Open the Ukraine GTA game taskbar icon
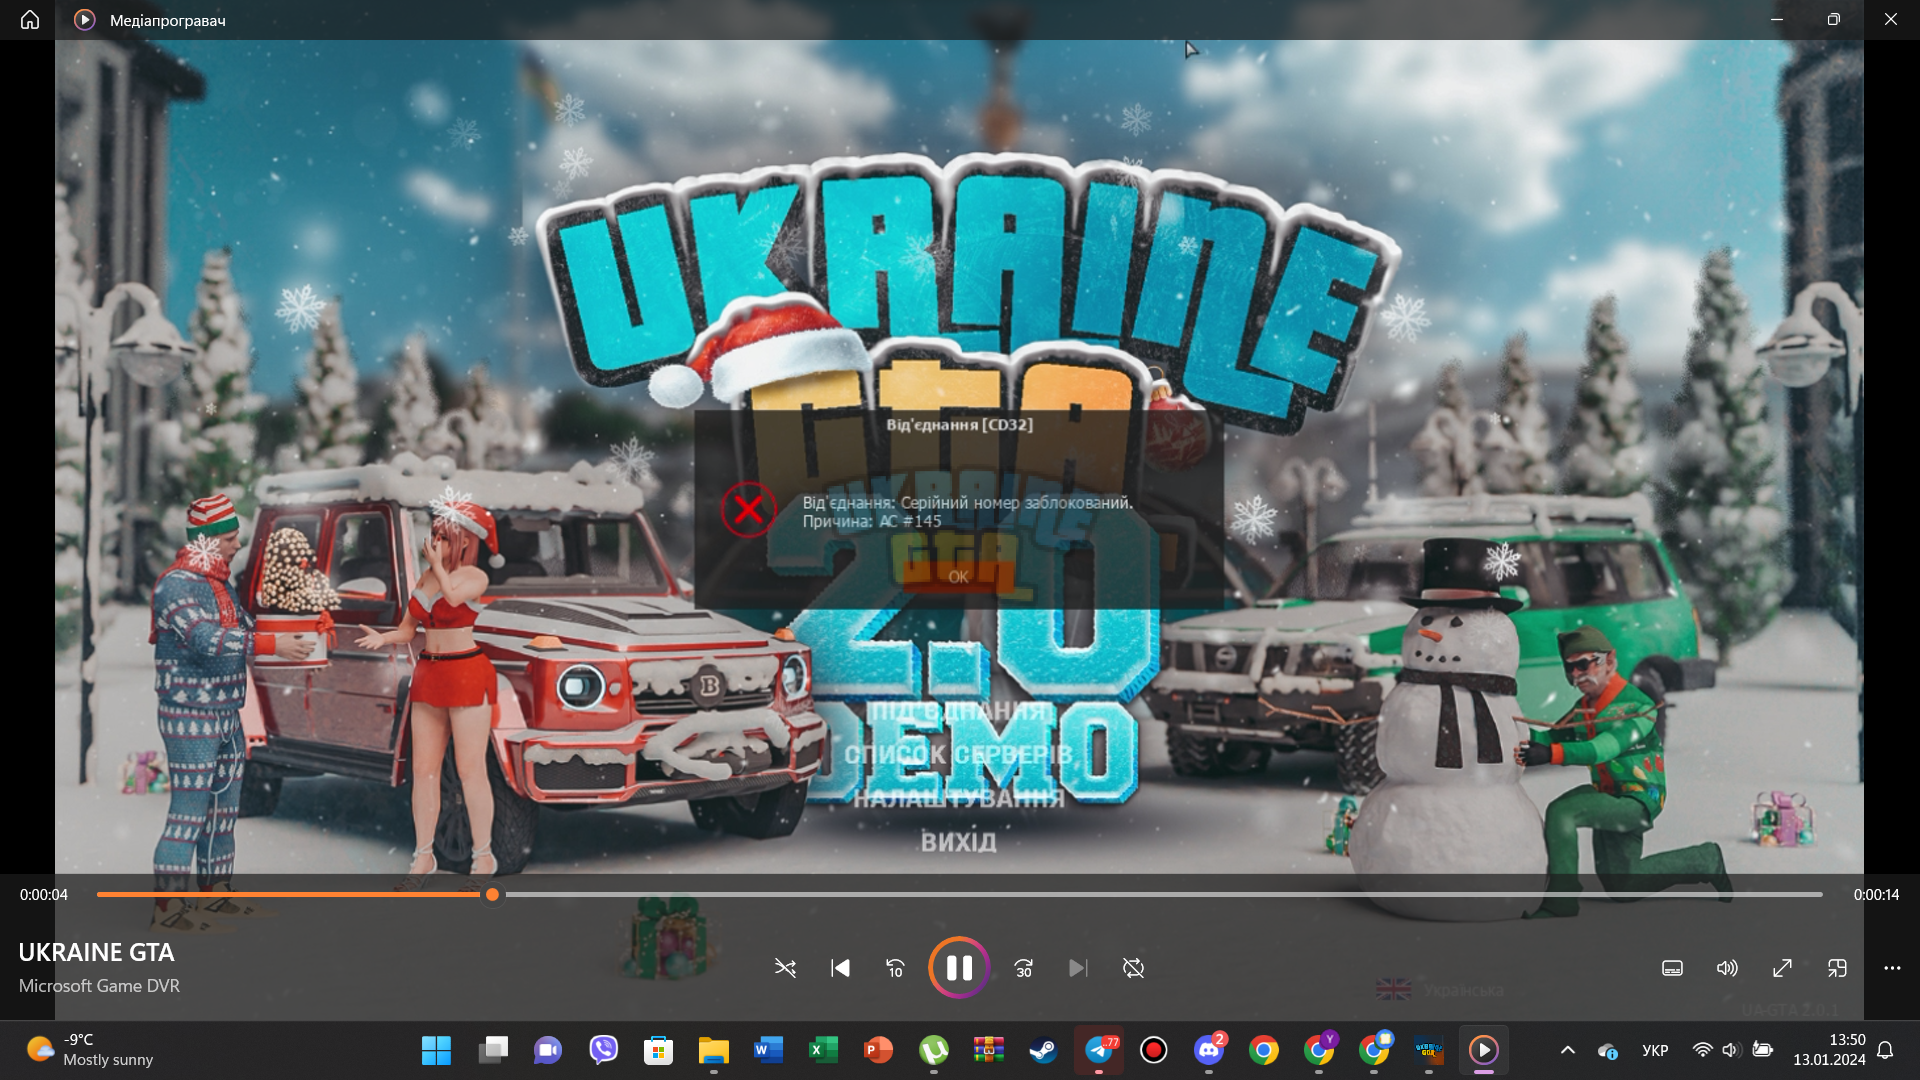Screen dimensions: 1920x1080 (1429, 1050)
